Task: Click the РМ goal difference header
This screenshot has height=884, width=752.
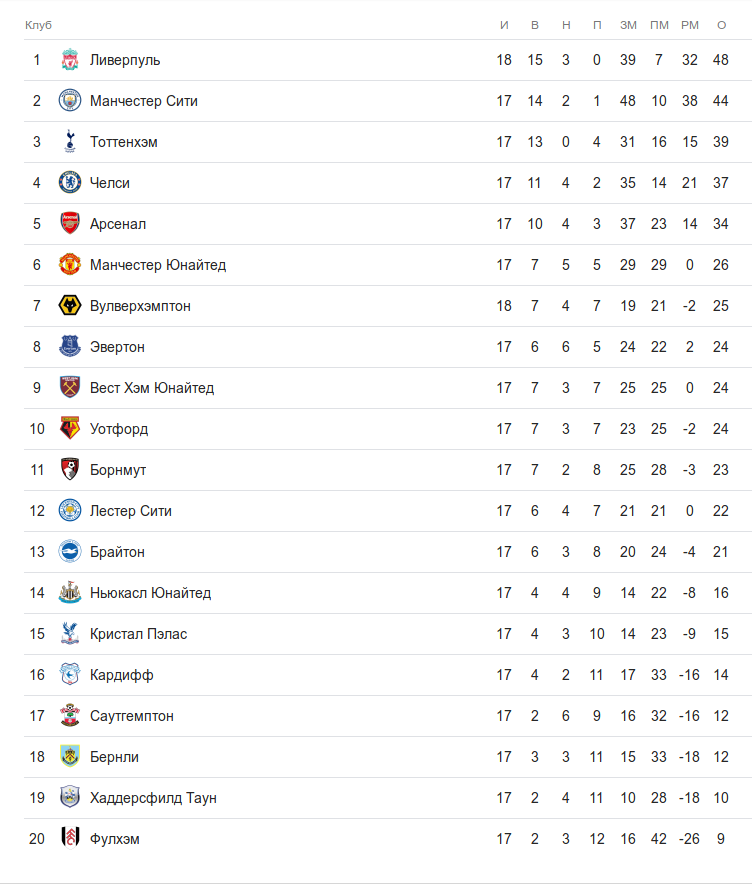Action: pyautogui.click(x=689, y=25)
